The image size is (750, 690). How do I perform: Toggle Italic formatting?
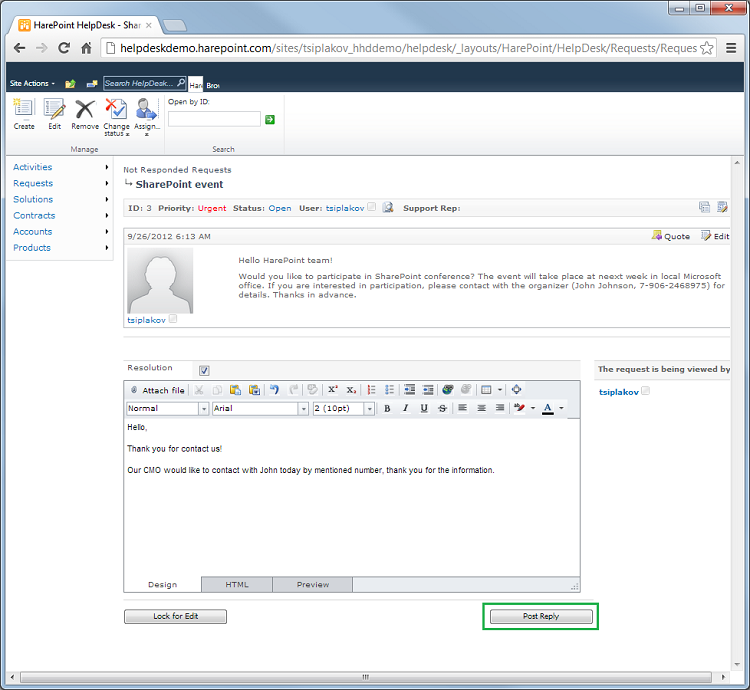tap(405, 408)
